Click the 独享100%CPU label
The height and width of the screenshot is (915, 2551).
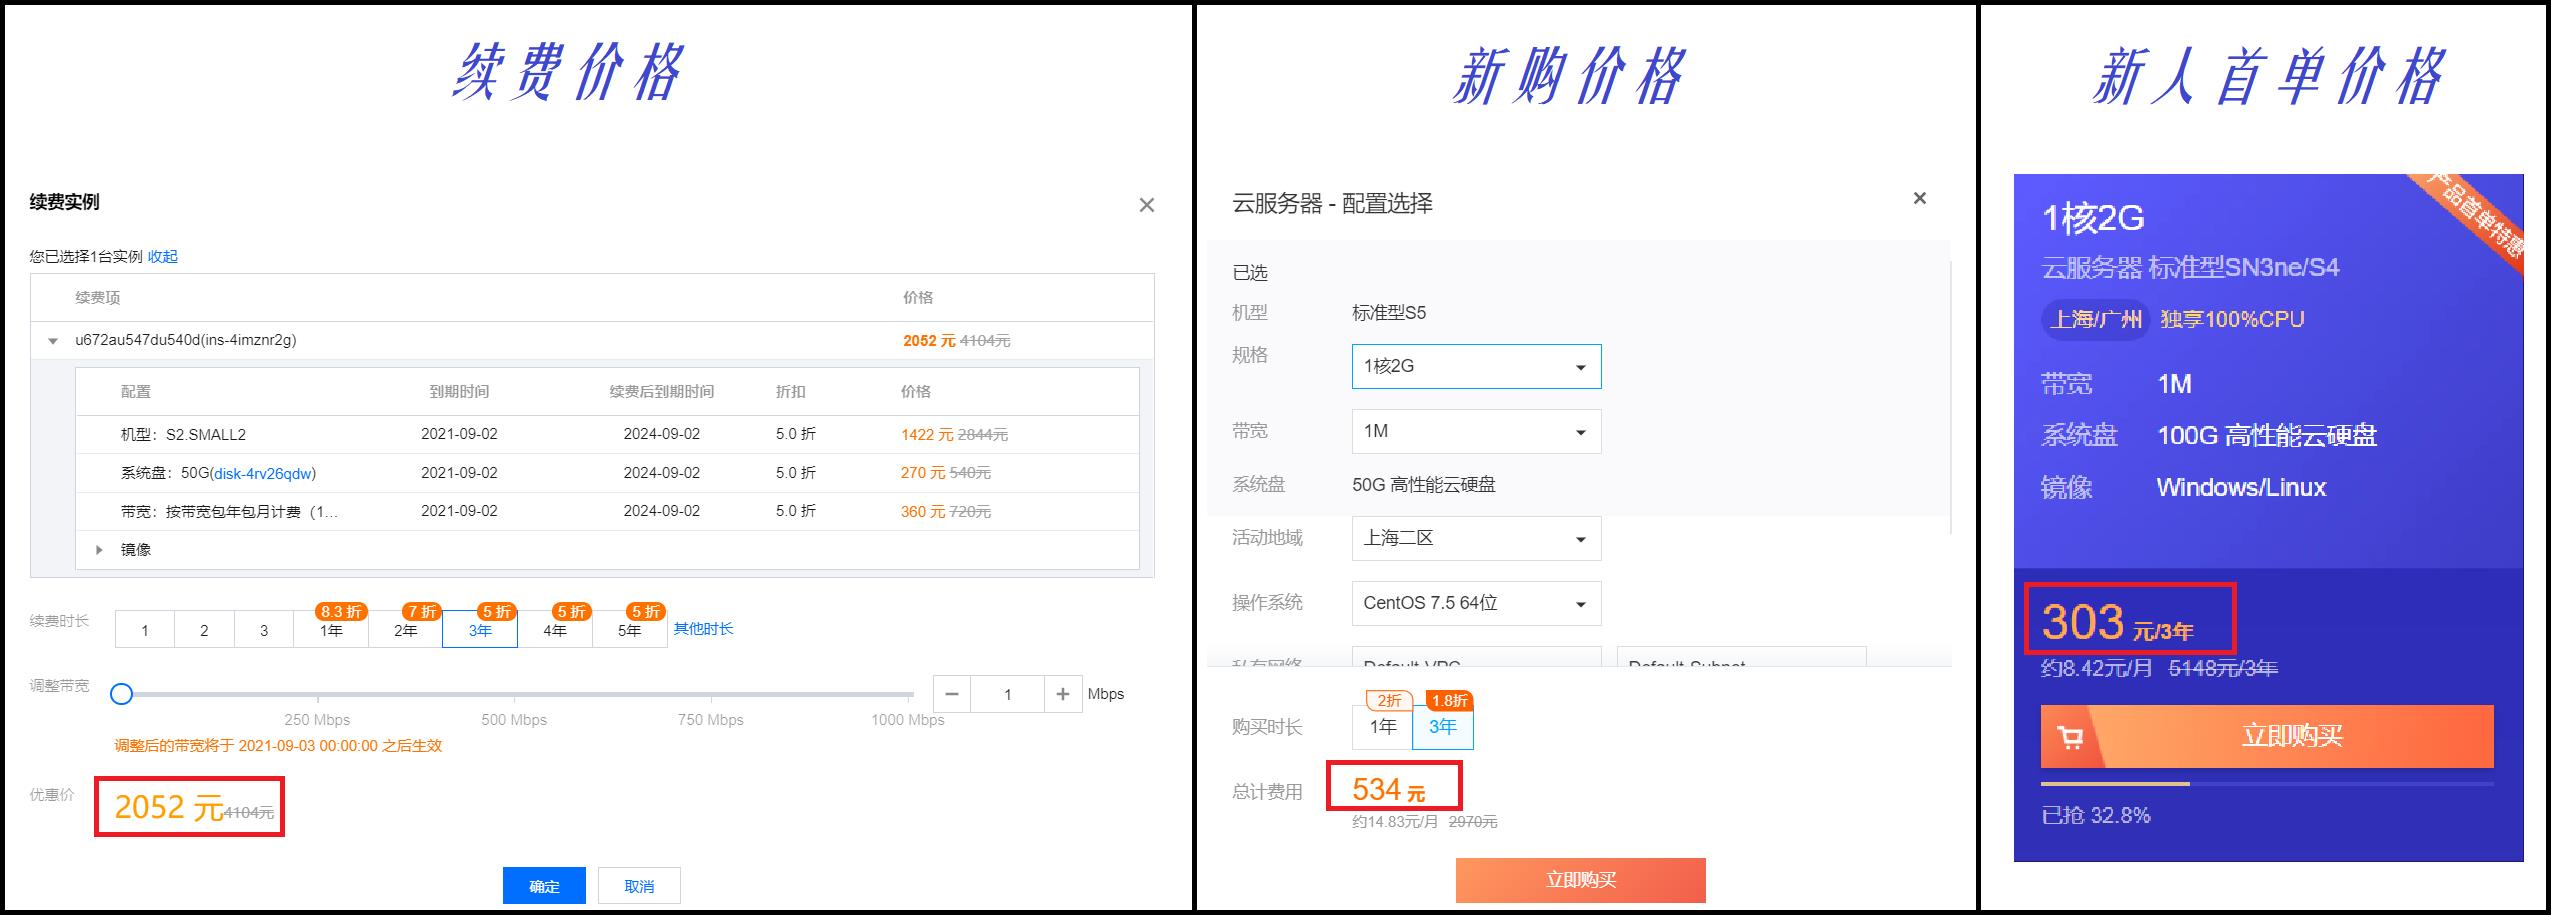point(2232,320)
